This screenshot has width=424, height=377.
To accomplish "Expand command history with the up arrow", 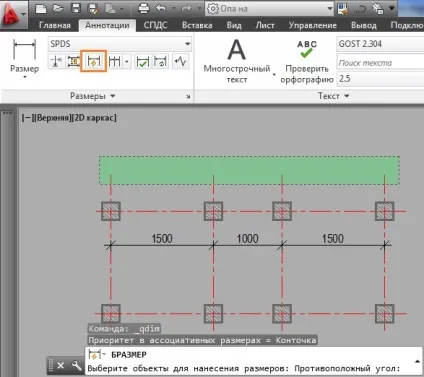I will 417,361.
